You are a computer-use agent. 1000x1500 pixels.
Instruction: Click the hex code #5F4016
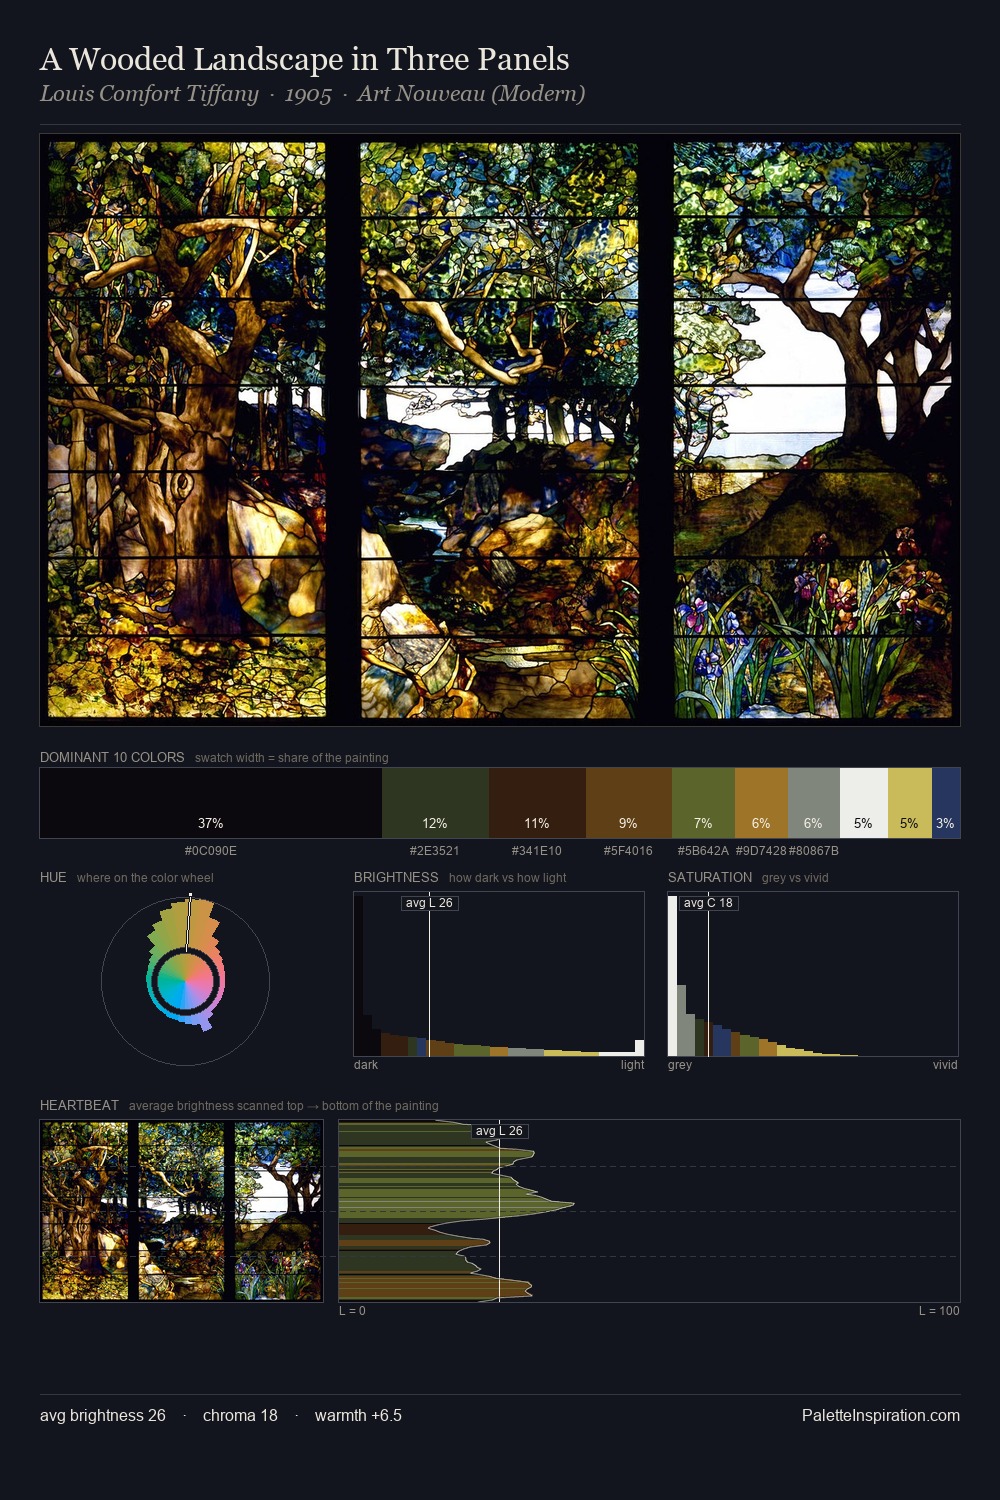[628, 851]
